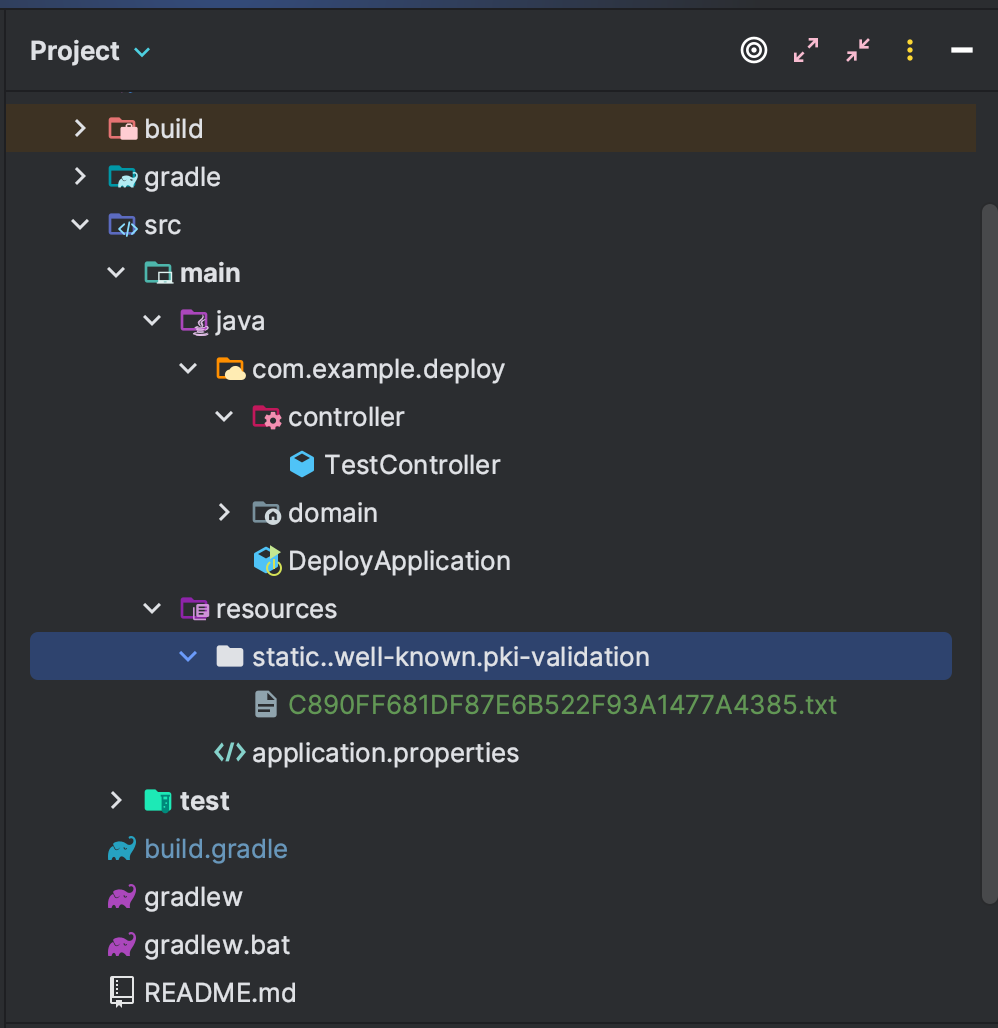
Task: Hide the Project tool window
Action: pyautogui.click(x=961, y=50)
